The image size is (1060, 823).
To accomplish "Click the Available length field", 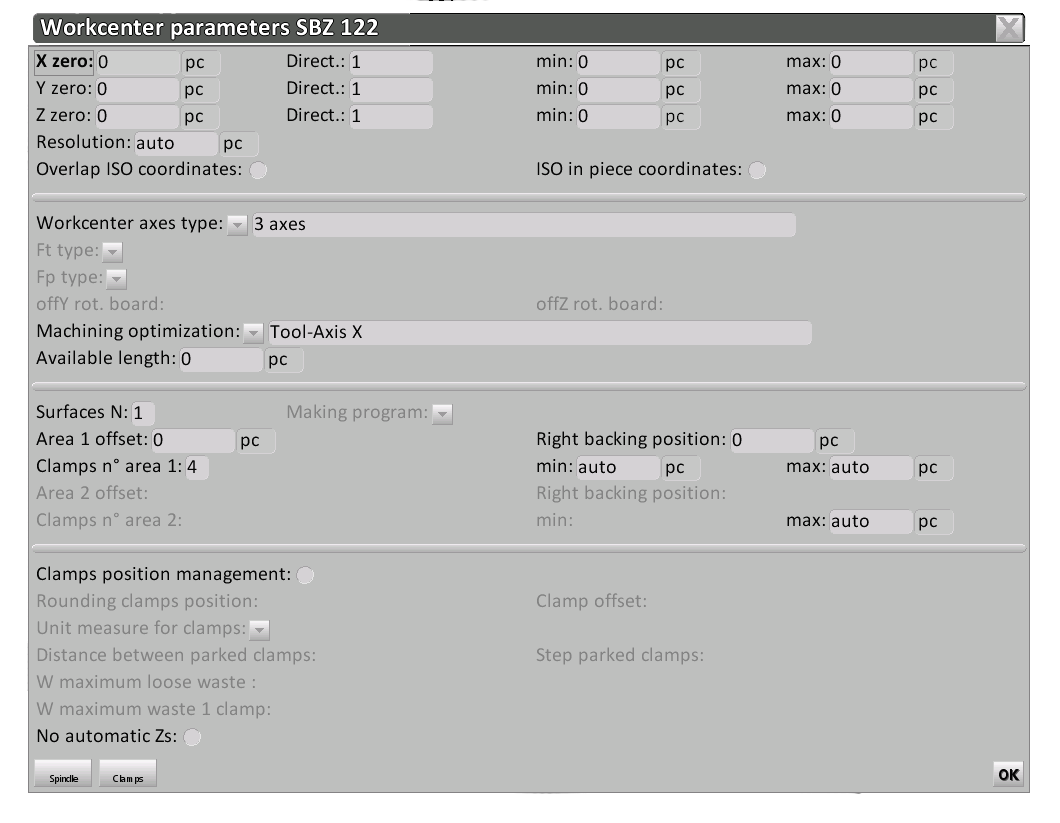I will click(x=220, y=359).
